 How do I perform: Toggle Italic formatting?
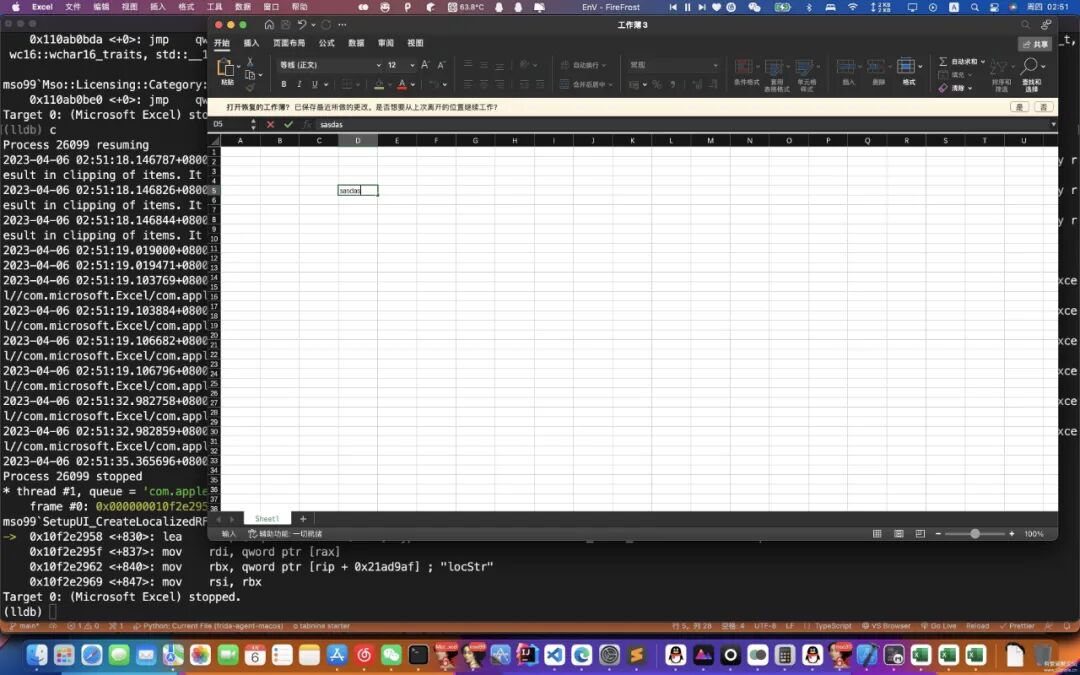click(x=299, y=84)
